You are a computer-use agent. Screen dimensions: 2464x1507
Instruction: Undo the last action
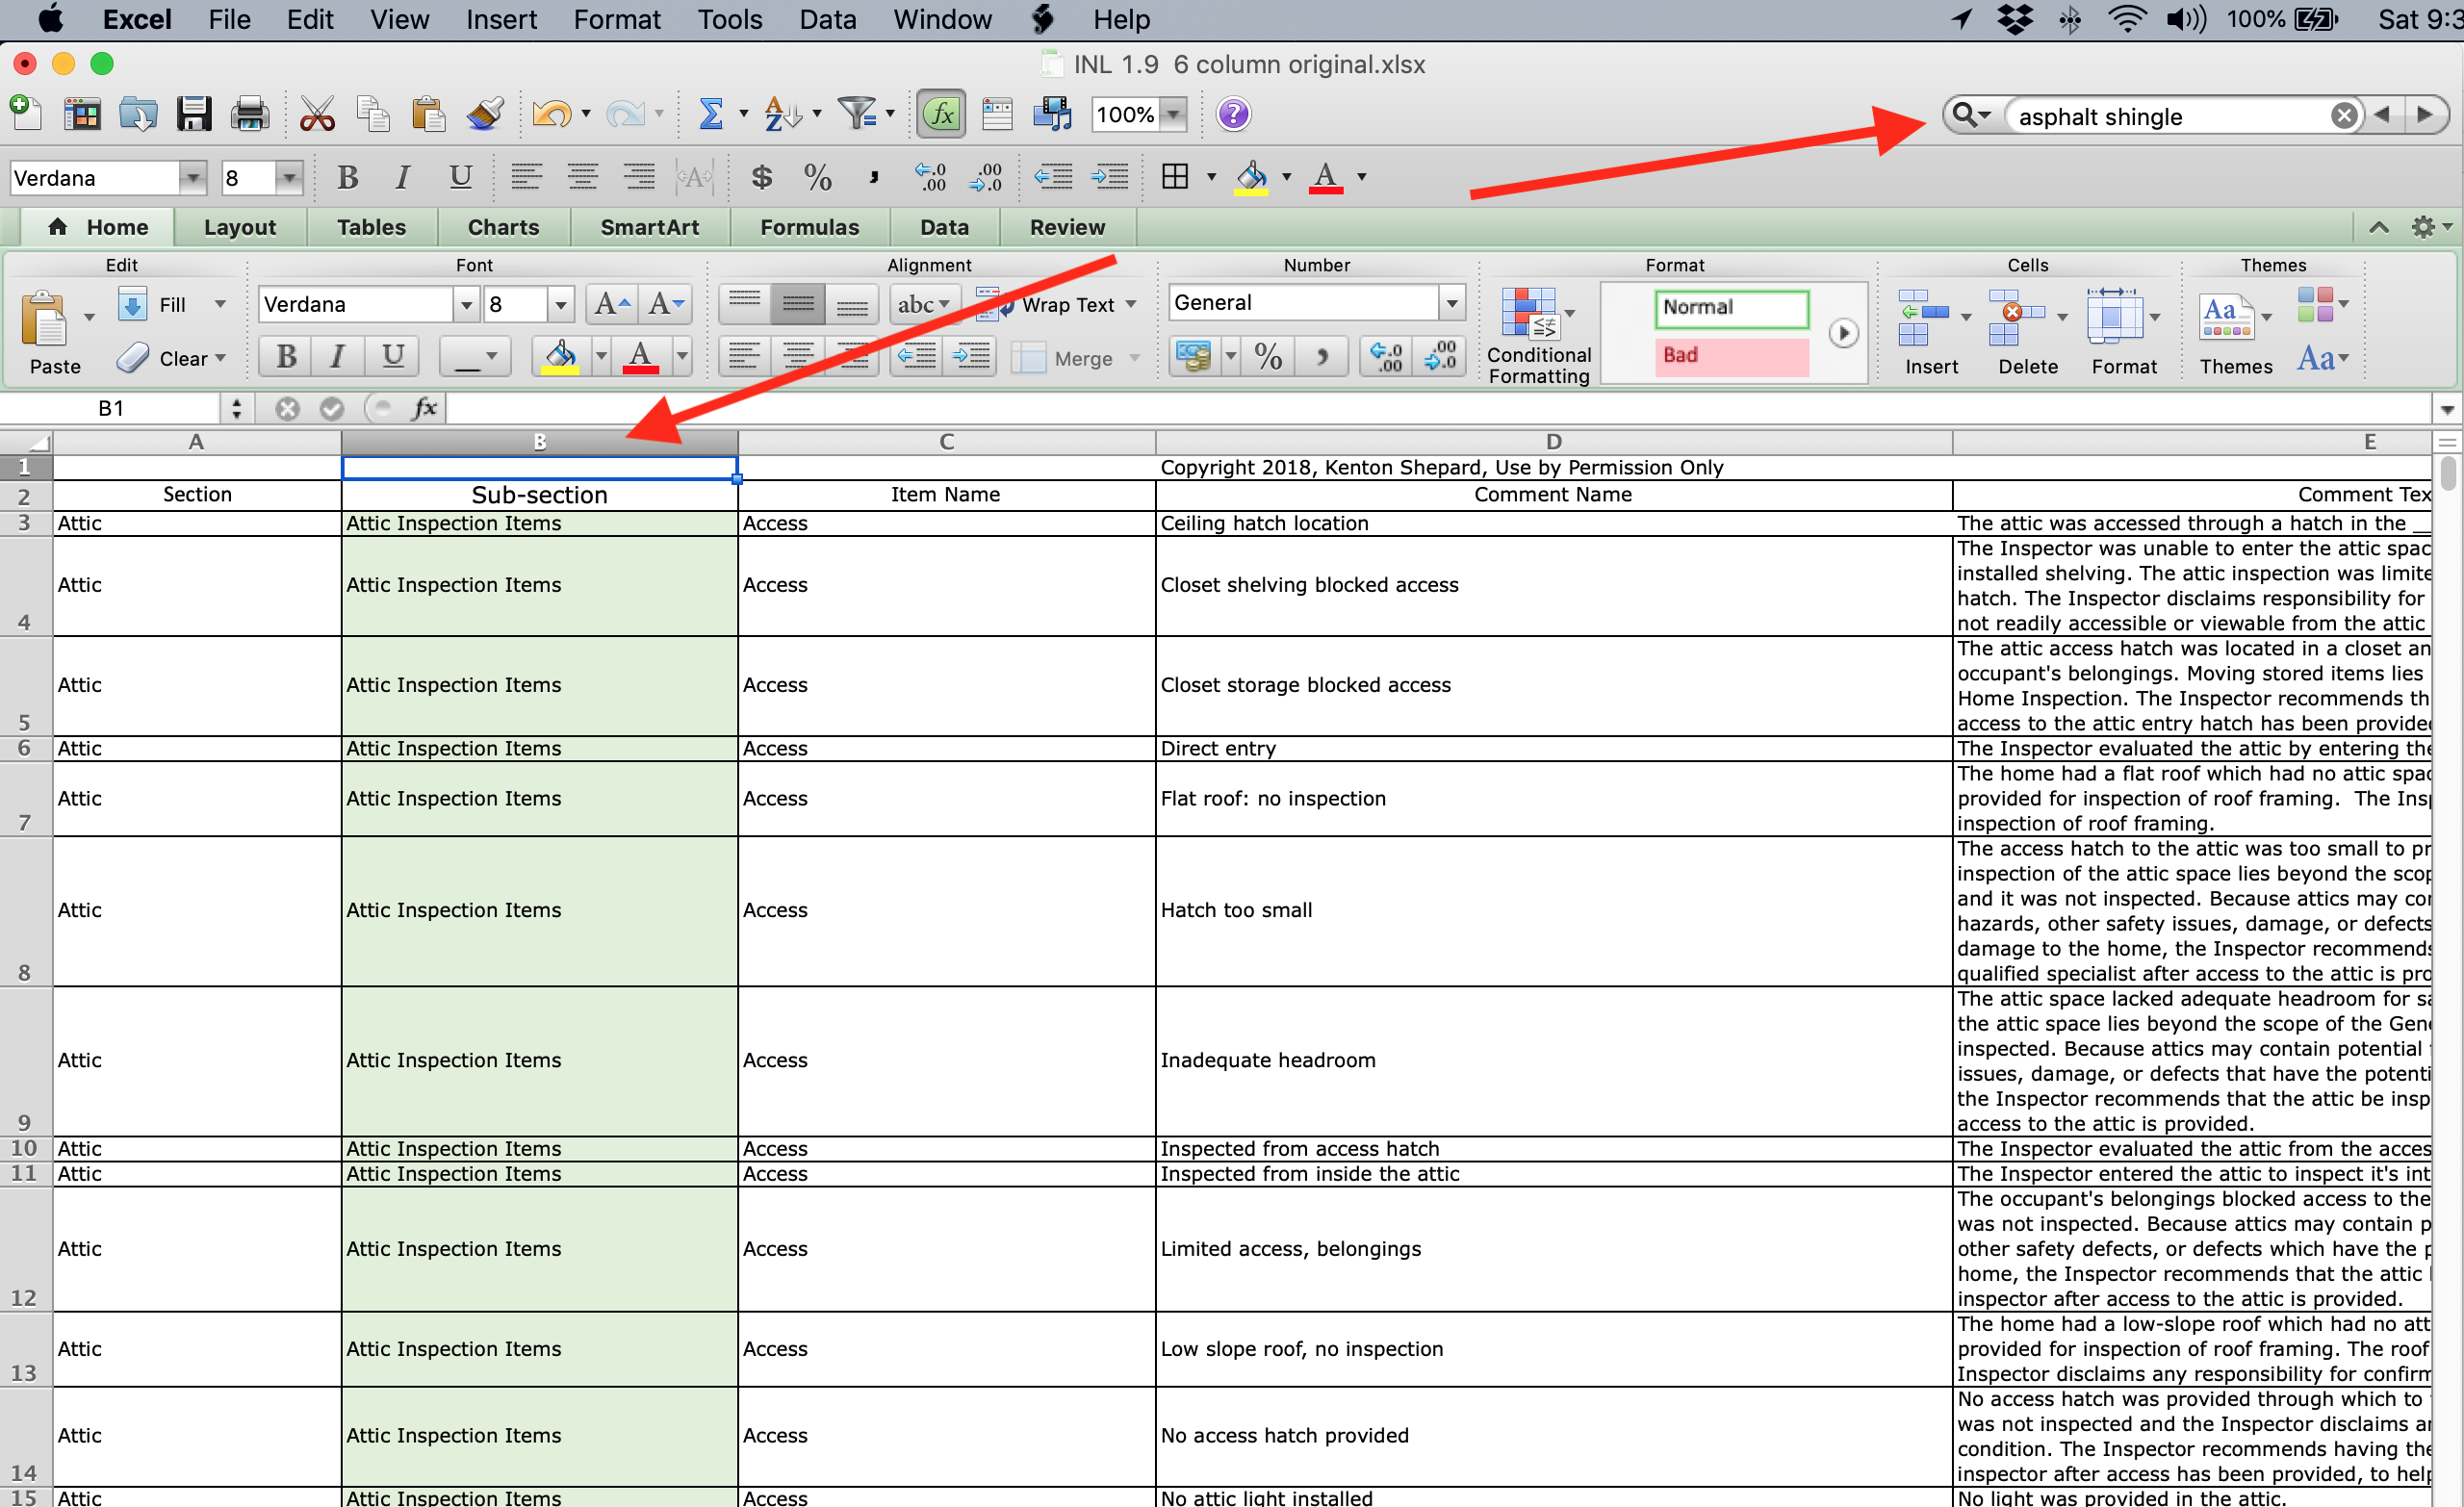click(x=551, y=114)
